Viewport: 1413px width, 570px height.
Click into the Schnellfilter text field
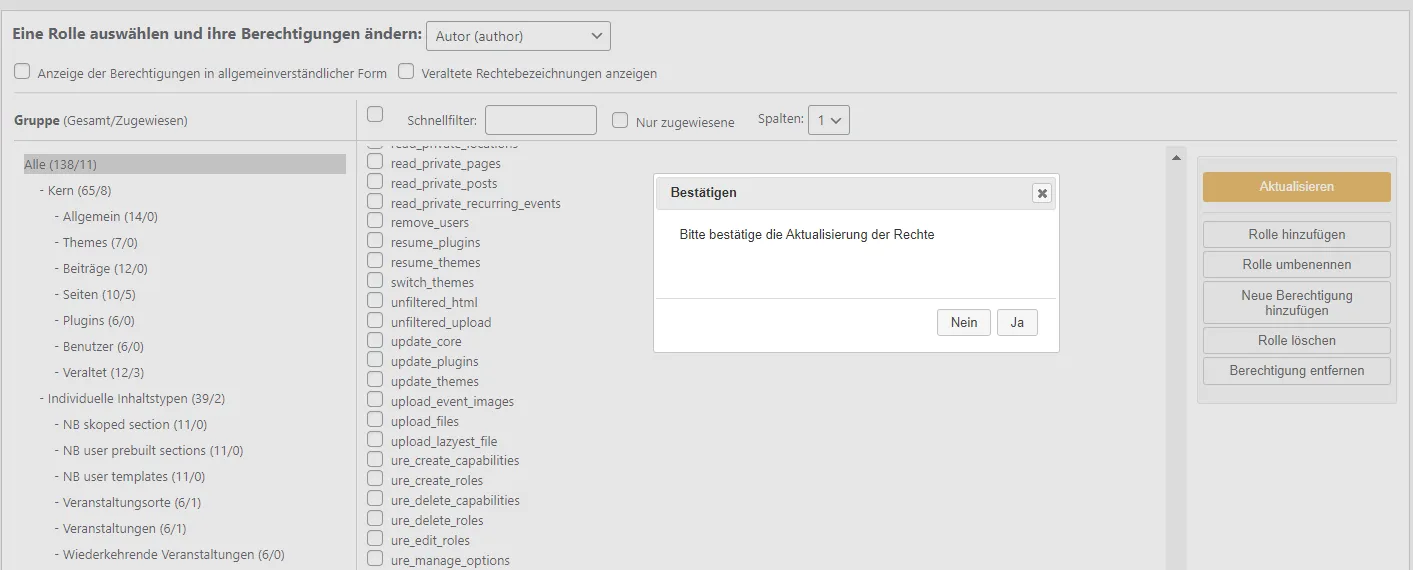click(541, 120)
